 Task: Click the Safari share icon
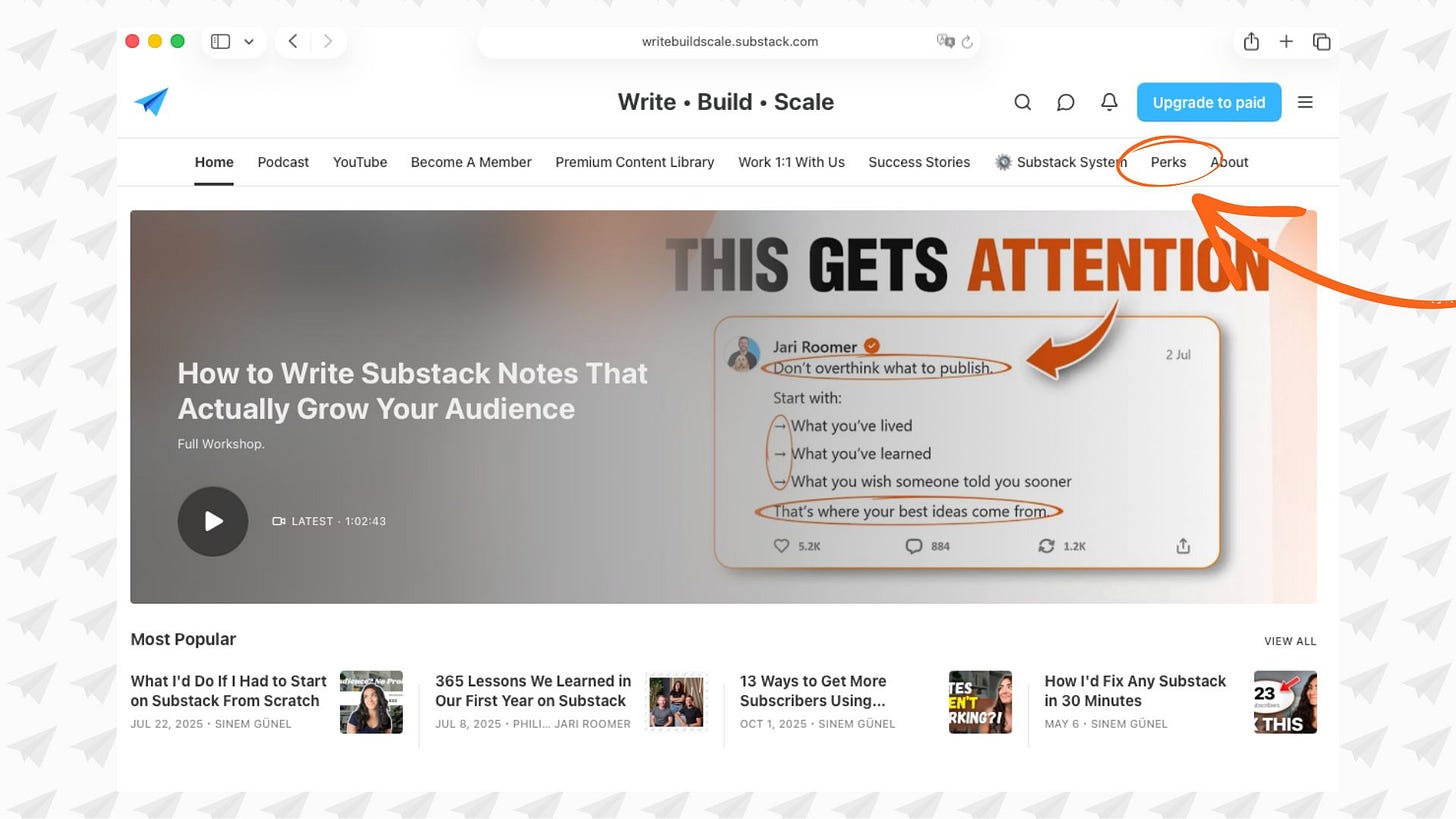coord(1251,41)
